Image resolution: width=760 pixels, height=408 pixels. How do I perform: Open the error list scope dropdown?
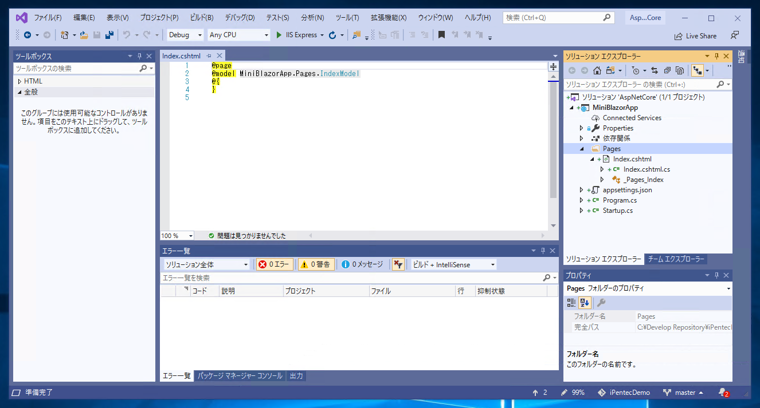tap(206, 265)
